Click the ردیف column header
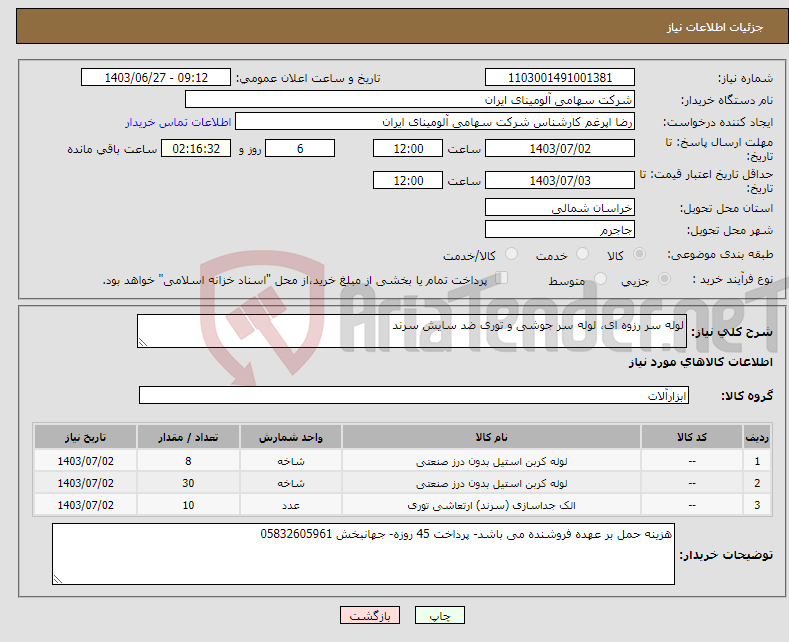 (757, 437)
